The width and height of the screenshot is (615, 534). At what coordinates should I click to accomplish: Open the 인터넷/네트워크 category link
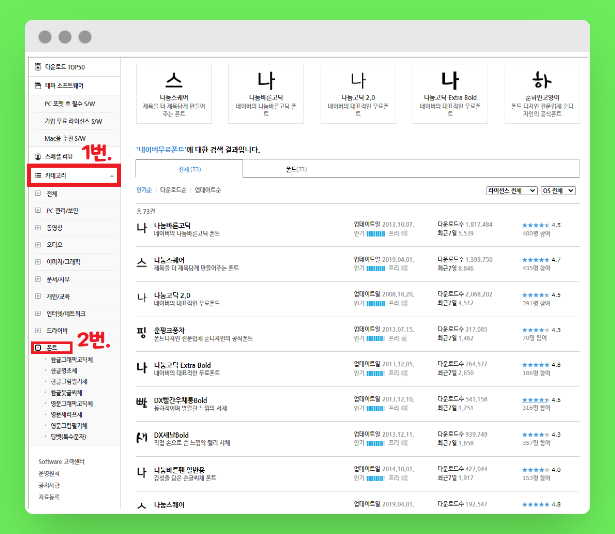click(x=66, y=313)
